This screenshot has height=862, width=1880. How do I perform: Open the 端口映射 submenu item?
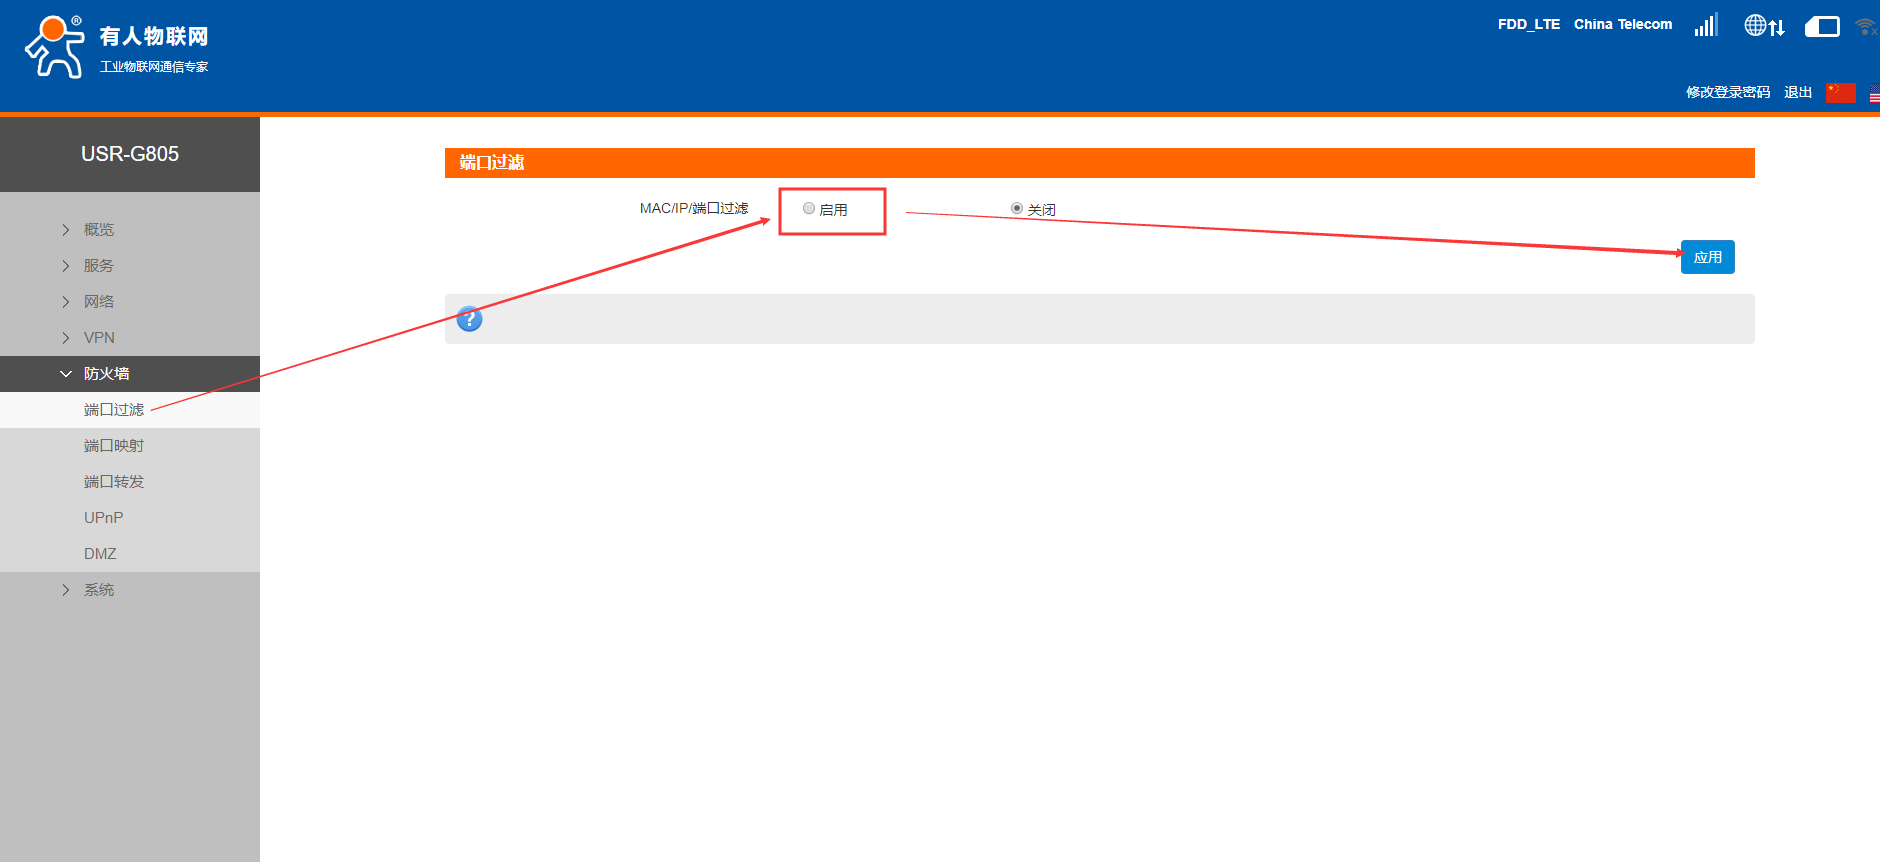tap(114, 446)
